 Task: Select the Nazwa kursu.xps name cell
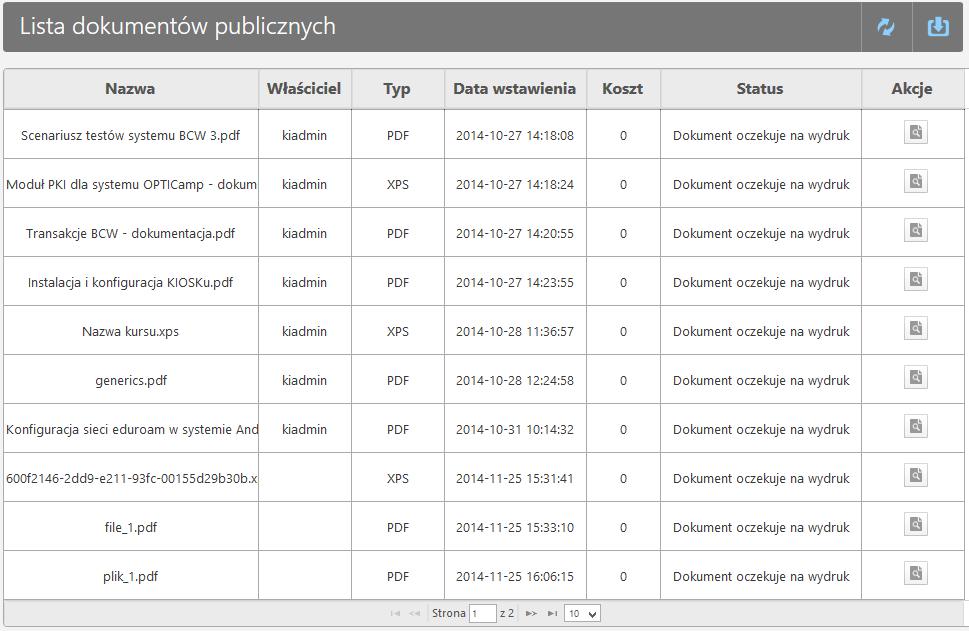point(130,331)
